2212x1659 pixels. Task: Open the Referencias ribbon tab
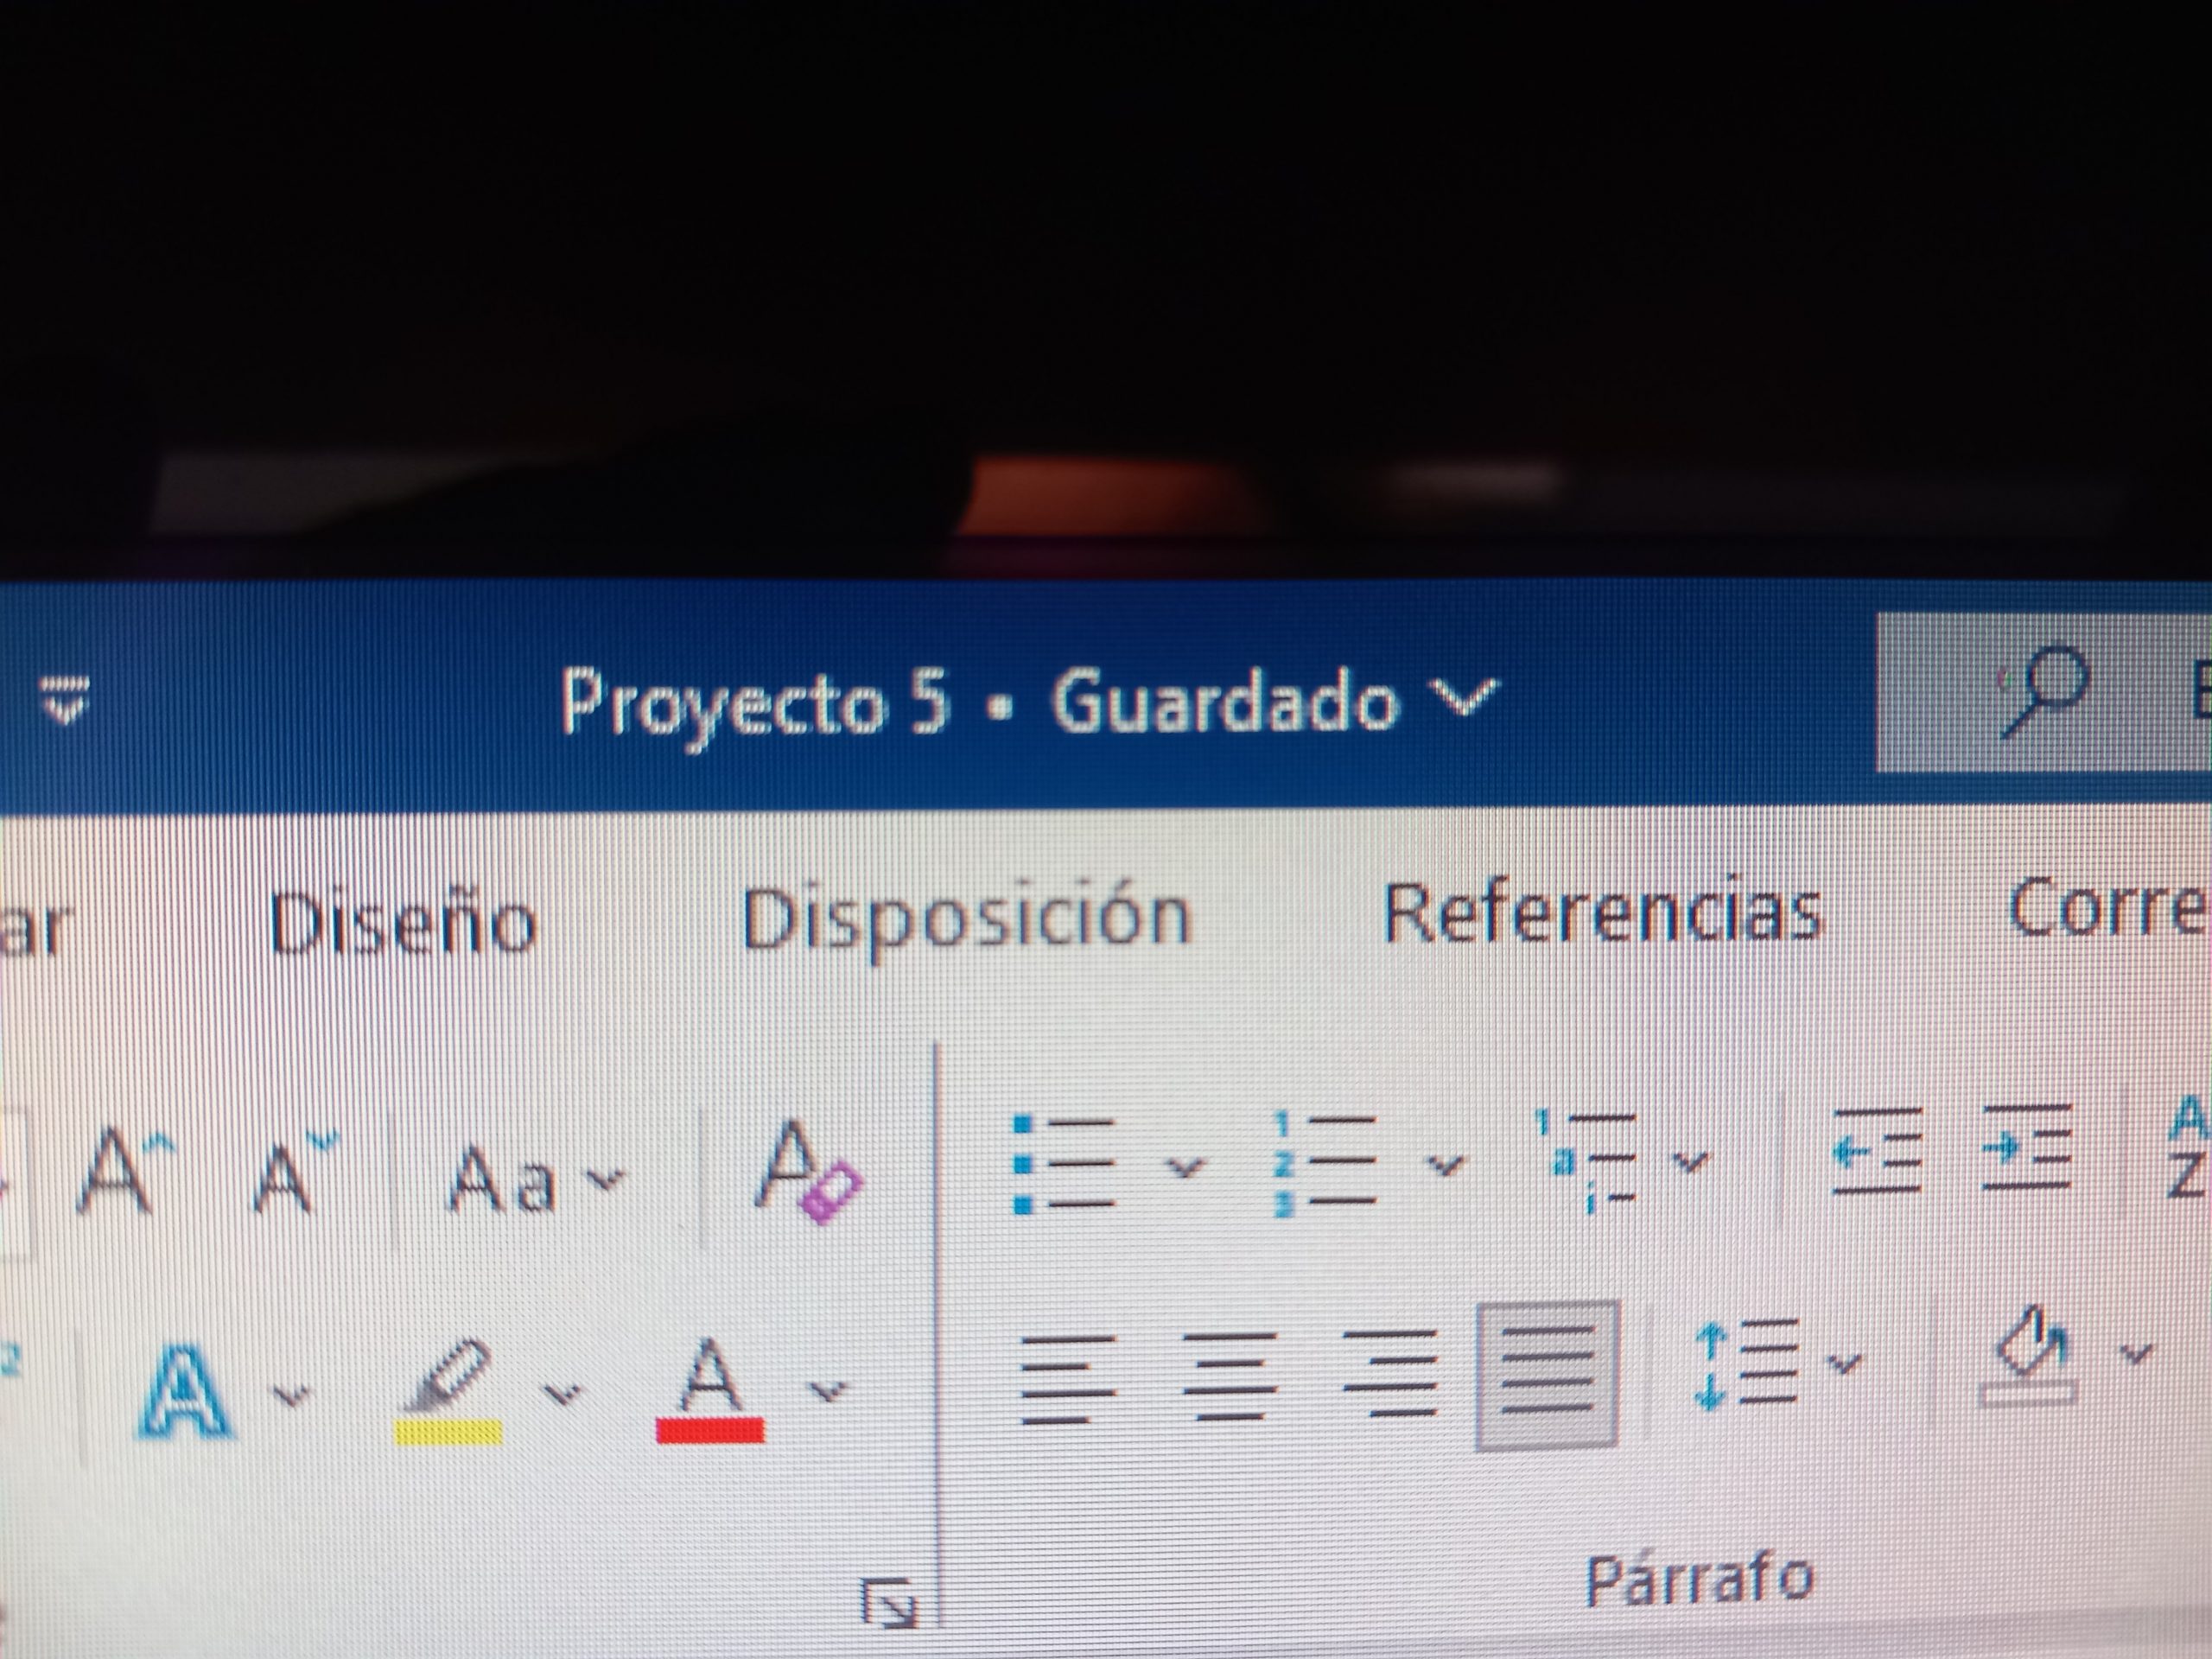(1602, 913)
